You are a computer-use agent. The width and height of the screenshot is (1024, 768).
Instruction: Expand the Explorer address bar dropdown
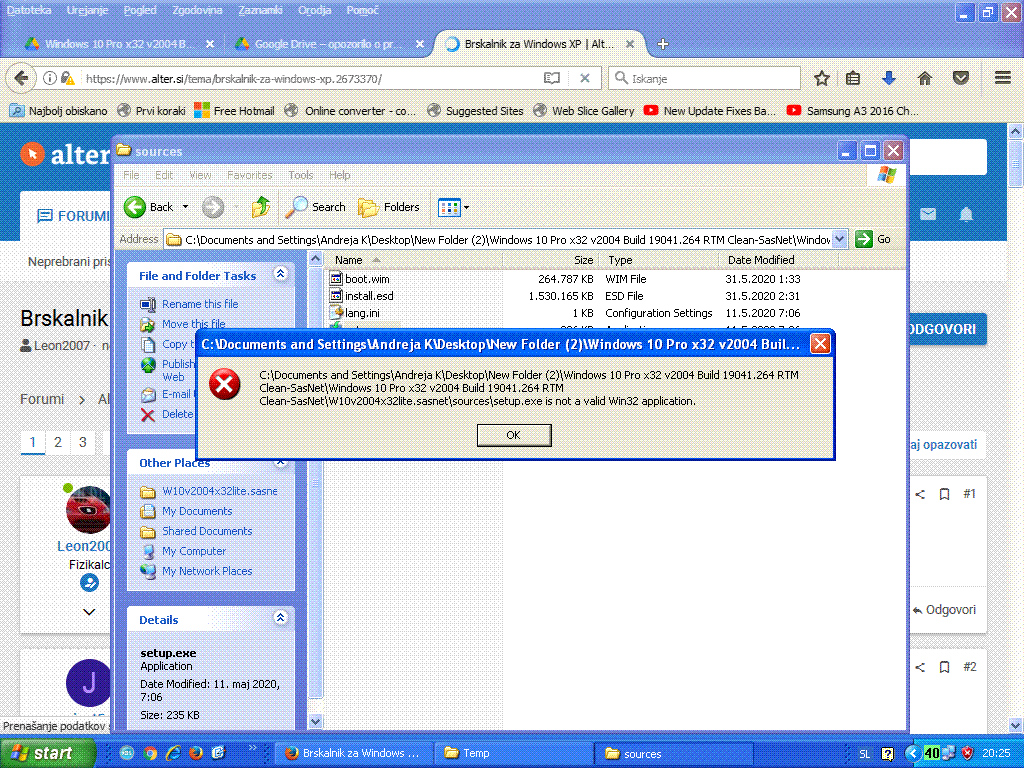pyautogui.click(x=840, y=239)
